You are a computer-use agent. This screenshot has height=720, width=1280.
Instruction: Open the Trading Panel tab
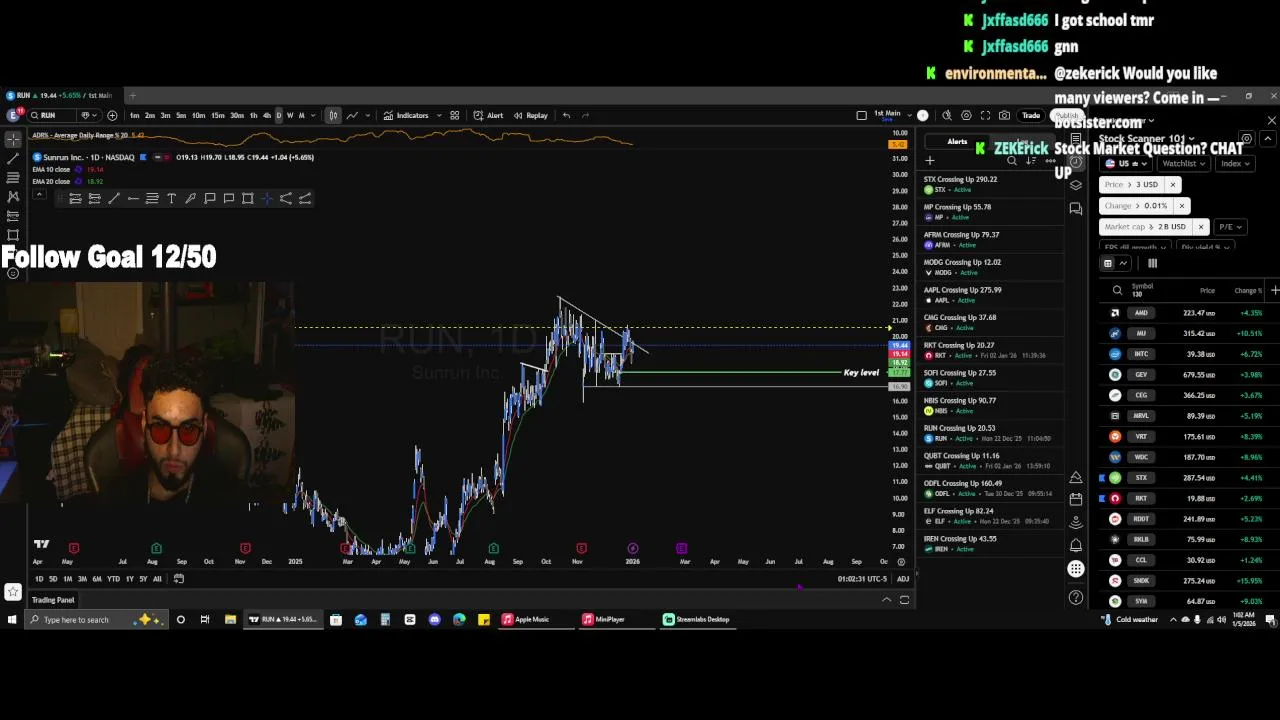click(x=53, y=600)
